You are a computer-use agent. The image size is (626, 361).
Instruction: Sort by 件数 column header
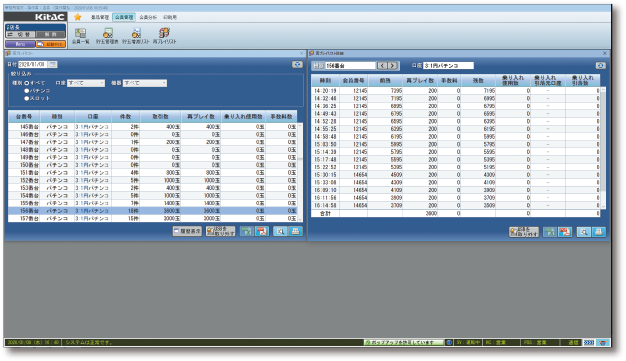pyautogui.click(x=125, y=117)
